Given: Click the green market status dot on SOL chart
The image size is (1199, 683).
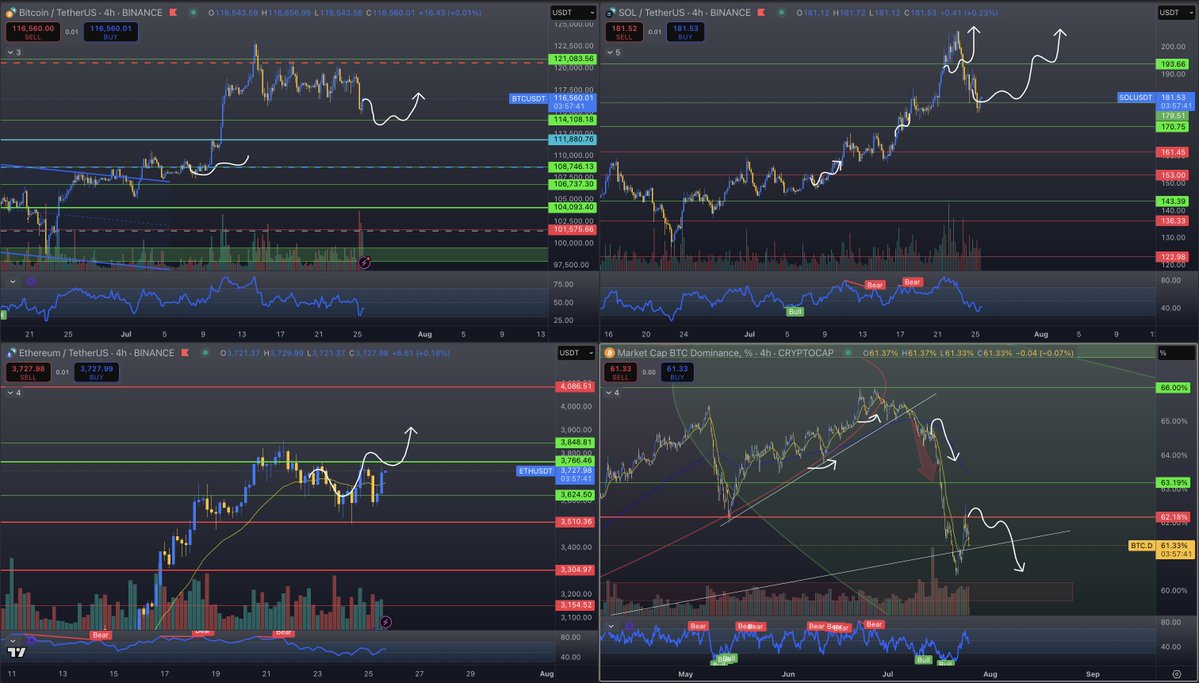Looking at the screenshot, I should click(781, 12).
